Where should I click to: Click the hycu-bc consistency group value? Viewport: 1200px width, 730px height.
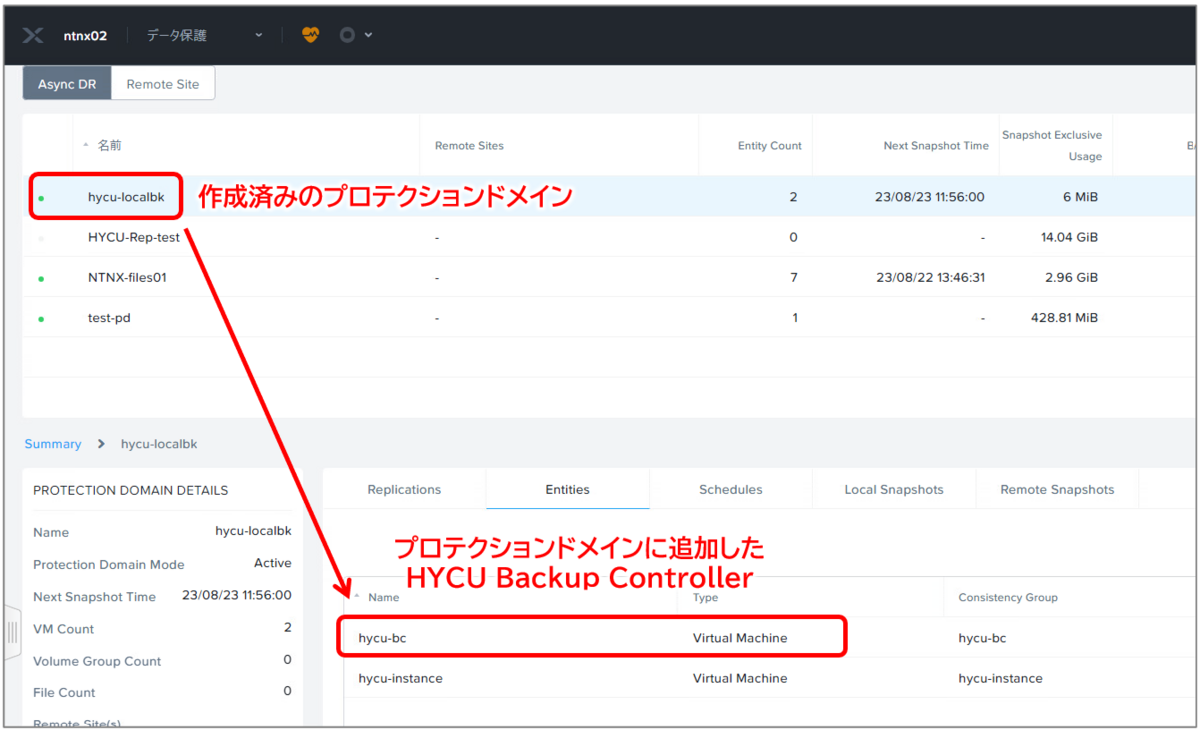coord(982,638)
